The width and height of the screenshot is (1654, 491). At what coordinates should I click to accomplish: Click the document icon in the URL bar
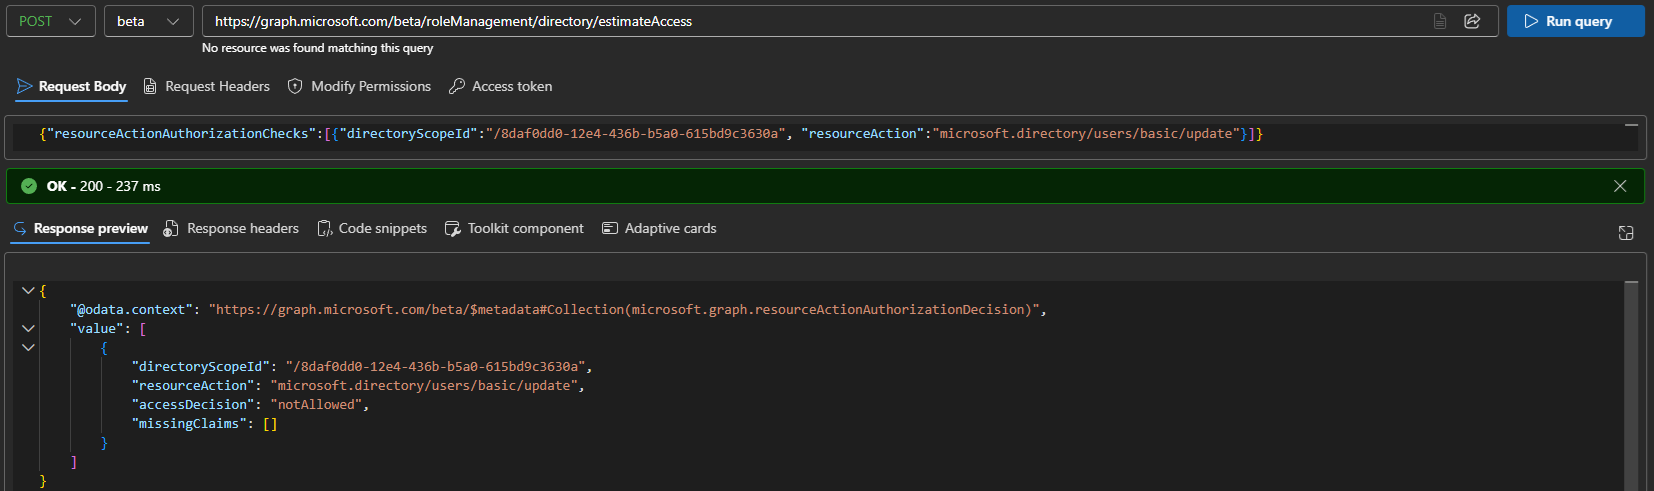coord(1440,21)
